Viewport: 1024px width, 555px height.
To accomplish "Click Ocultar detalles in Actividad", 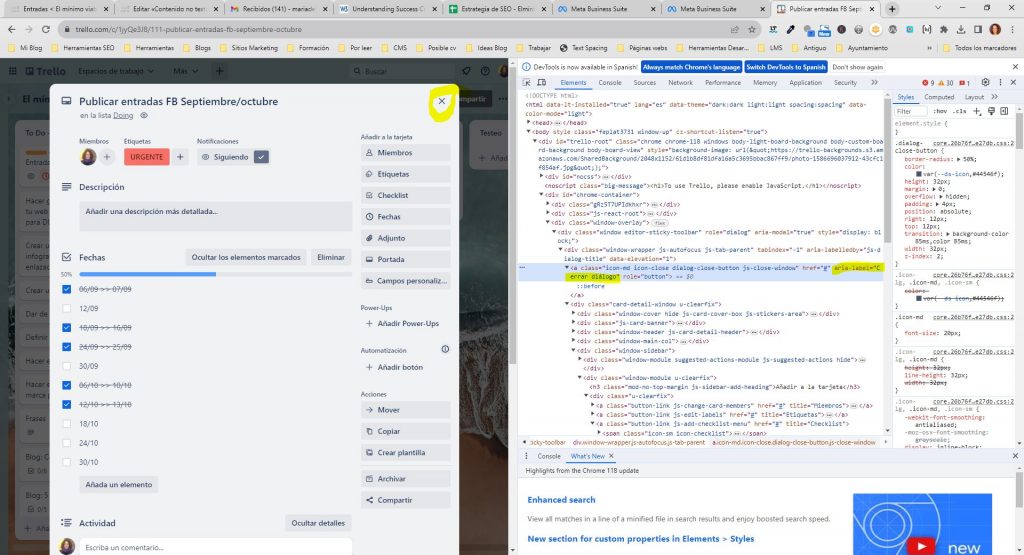I will click(318, 523).
